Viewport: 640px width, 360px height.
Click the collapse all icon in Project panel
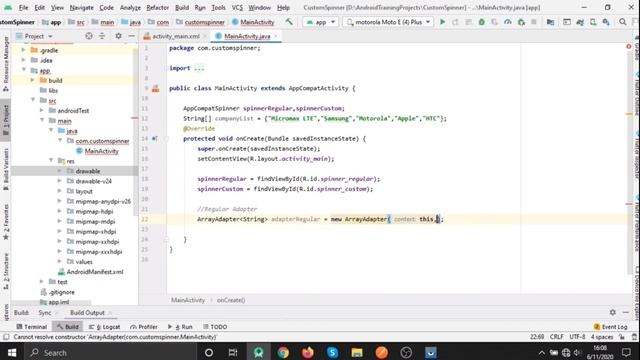tap(102, 36)
